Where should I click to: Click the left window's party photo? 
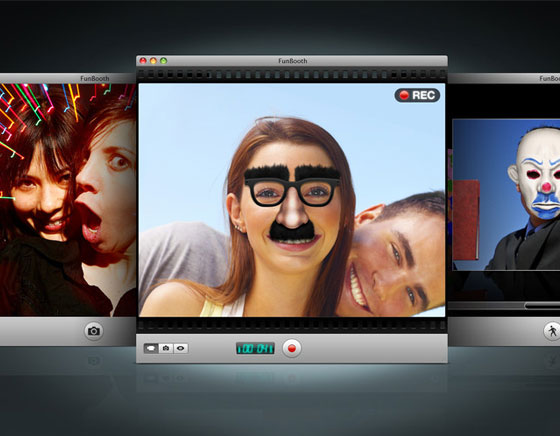click(68, 200)
